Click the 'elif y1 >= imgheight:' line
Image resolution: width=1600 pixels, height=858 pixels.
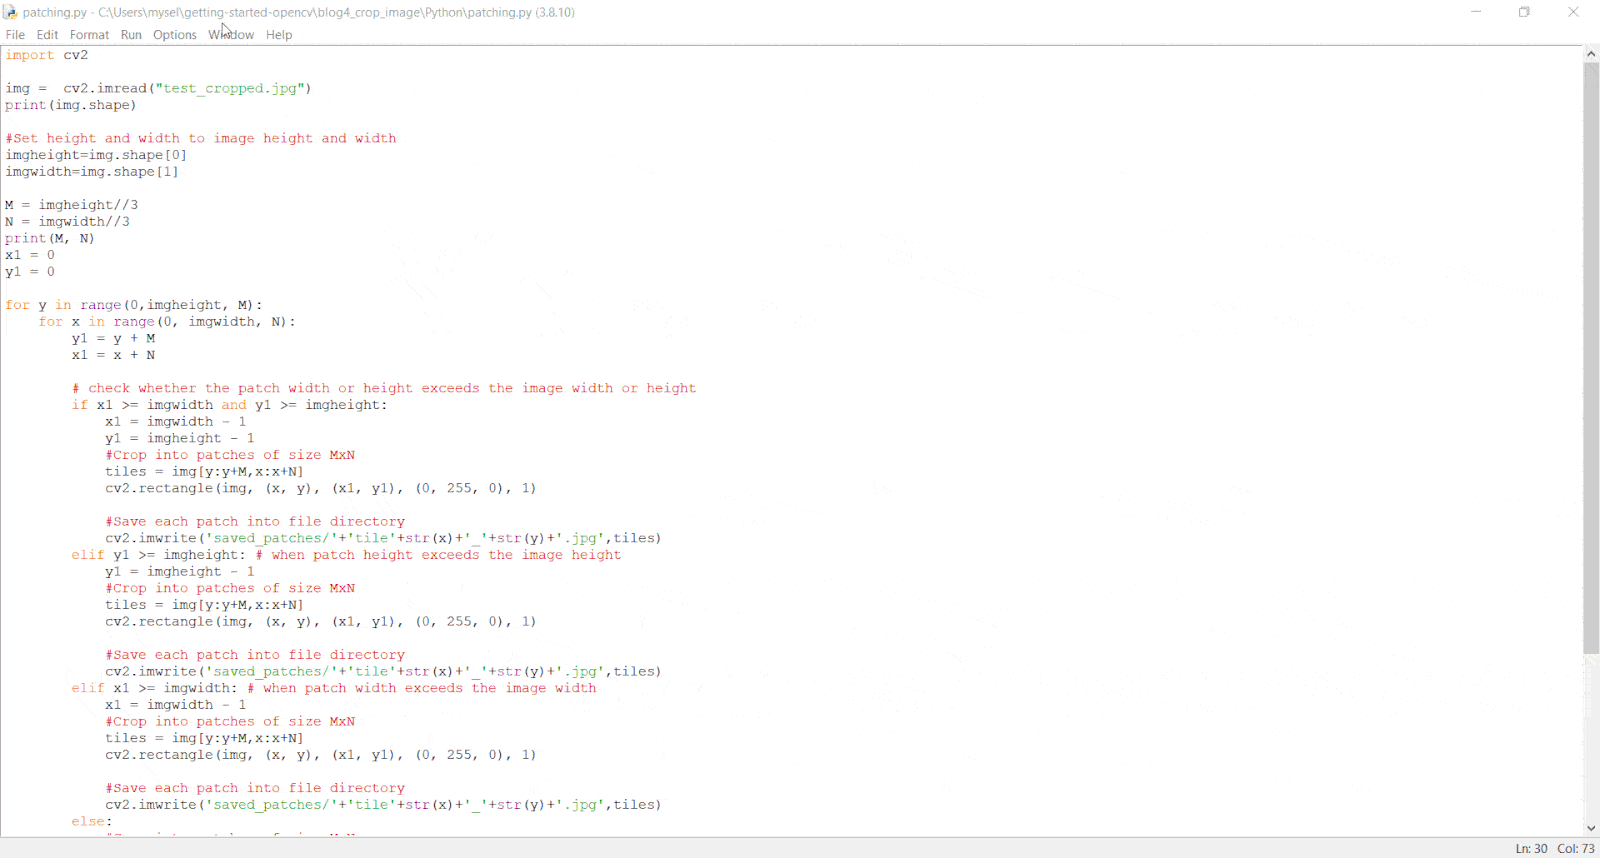tap(158, 555)
